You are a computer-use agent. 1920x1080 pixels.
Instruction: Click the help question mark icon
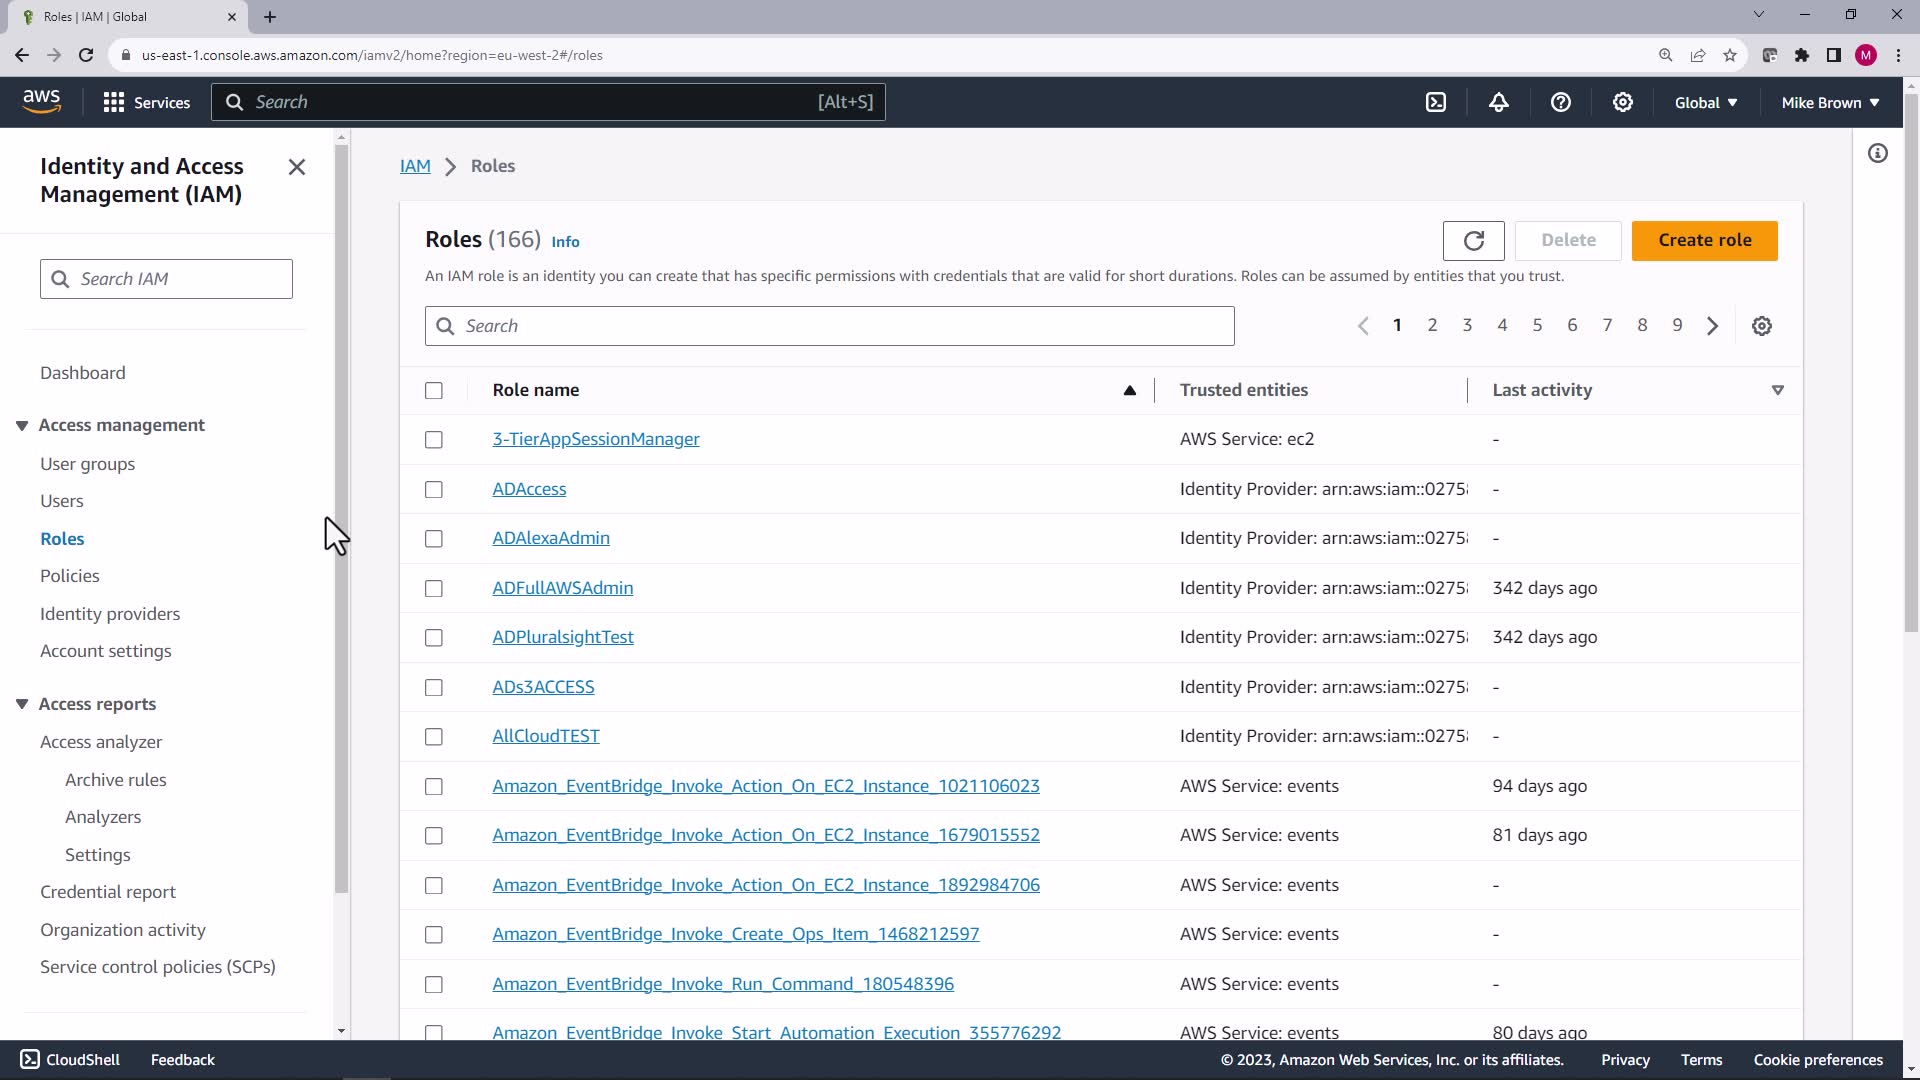(1560, 102)
